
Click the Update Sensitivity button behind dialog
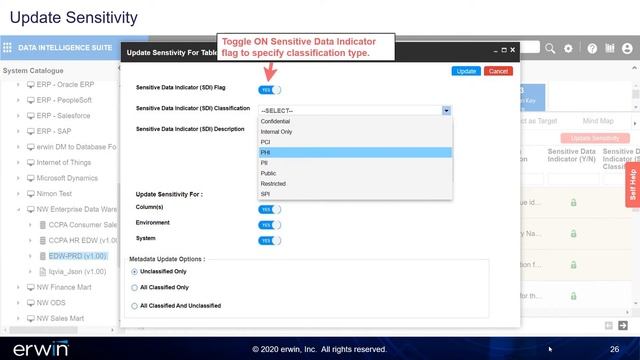[595, 138]
